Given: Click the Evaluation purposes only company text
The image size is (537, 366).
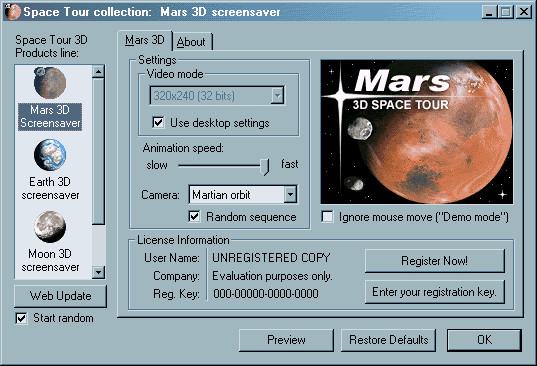Looking at the screenshot, I should coord(272,276).
